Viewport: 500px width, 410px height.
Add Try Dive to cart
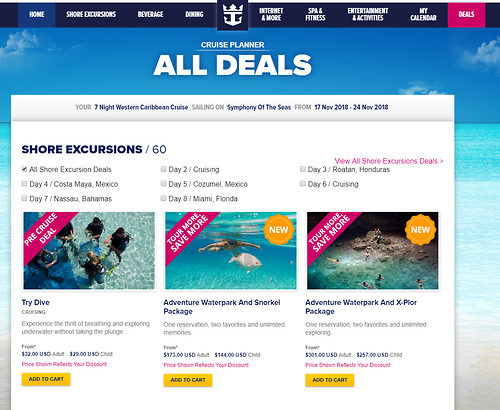[46, 379]
